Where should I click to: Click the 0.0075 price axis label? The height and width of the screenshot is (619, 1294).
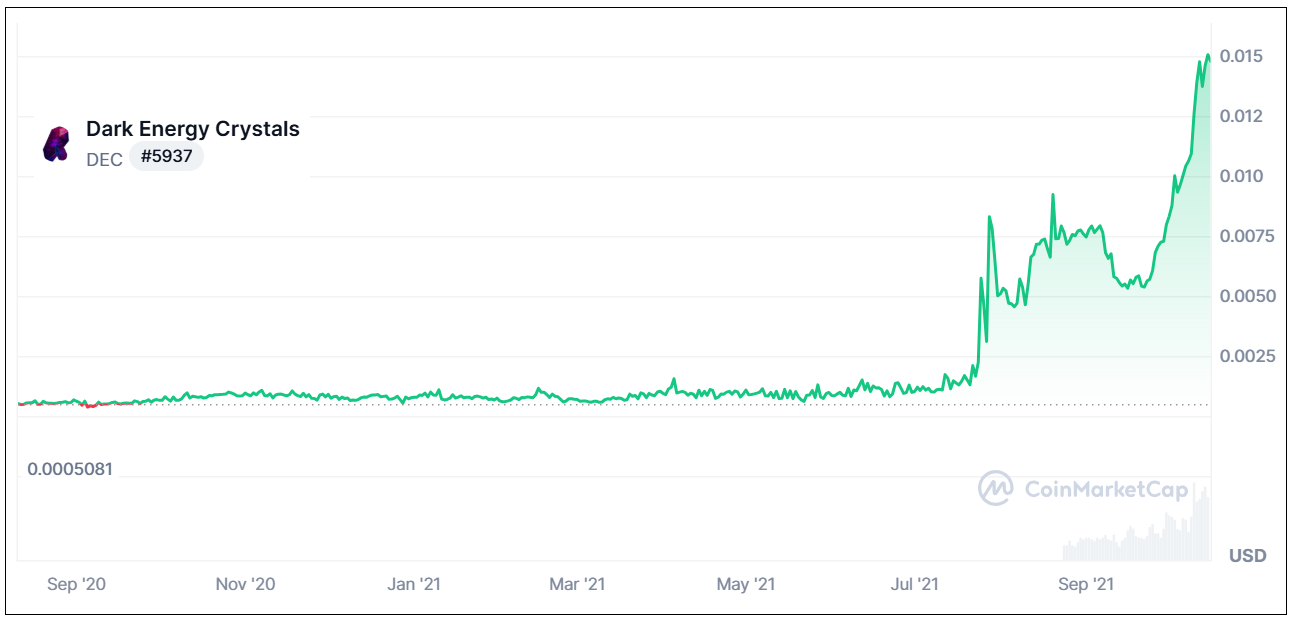point(1245,236)
